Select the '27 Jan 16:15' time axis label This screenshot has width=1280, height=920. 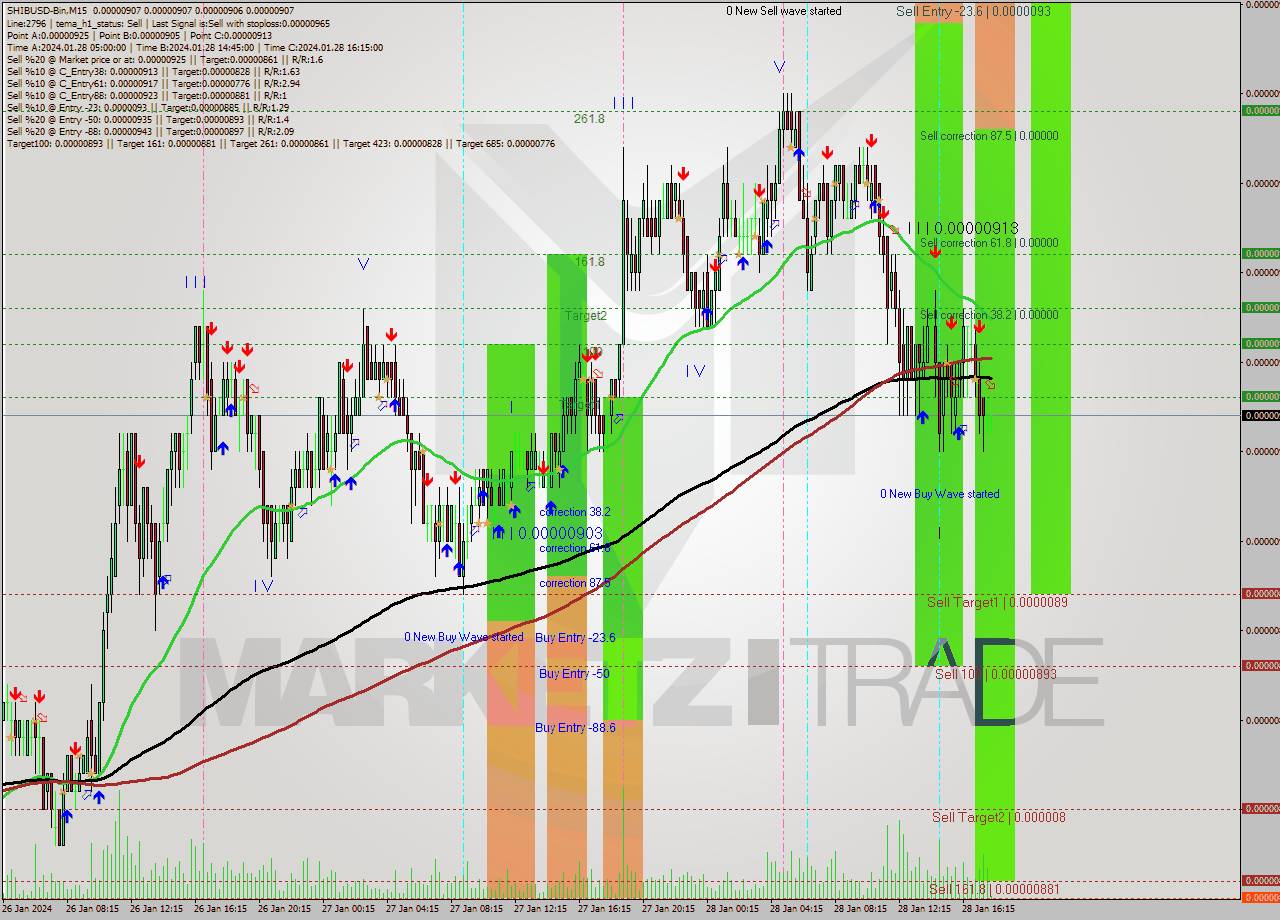tap(604, 909)
